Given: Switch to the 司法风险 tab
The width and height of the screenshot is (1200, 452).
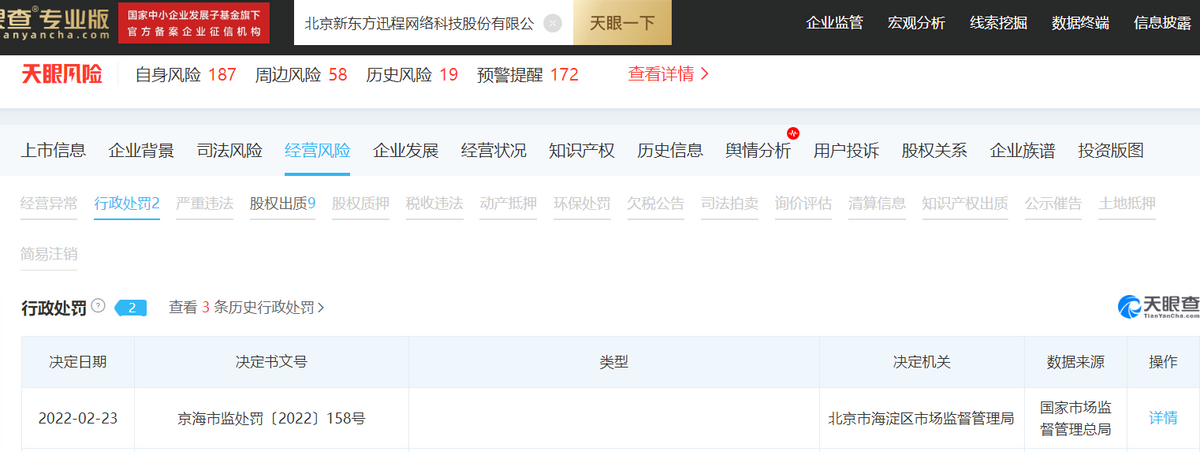Looking at the screenshot, I should click(x=230, y=150).
